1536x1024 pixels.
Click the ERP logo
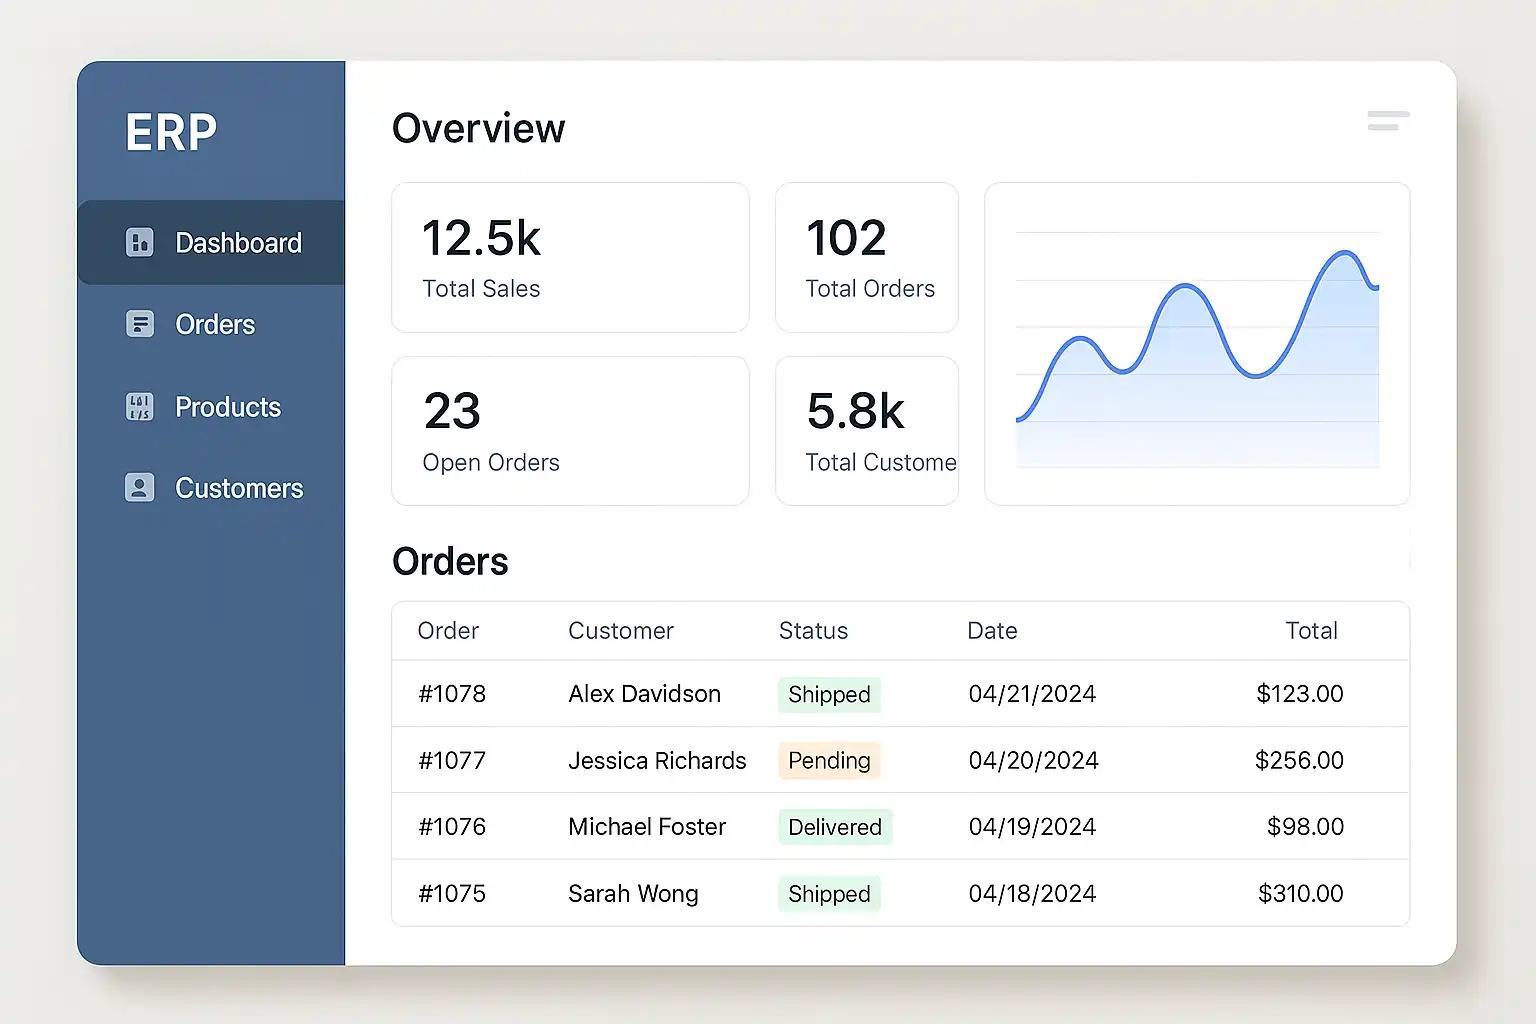[171, 132]
